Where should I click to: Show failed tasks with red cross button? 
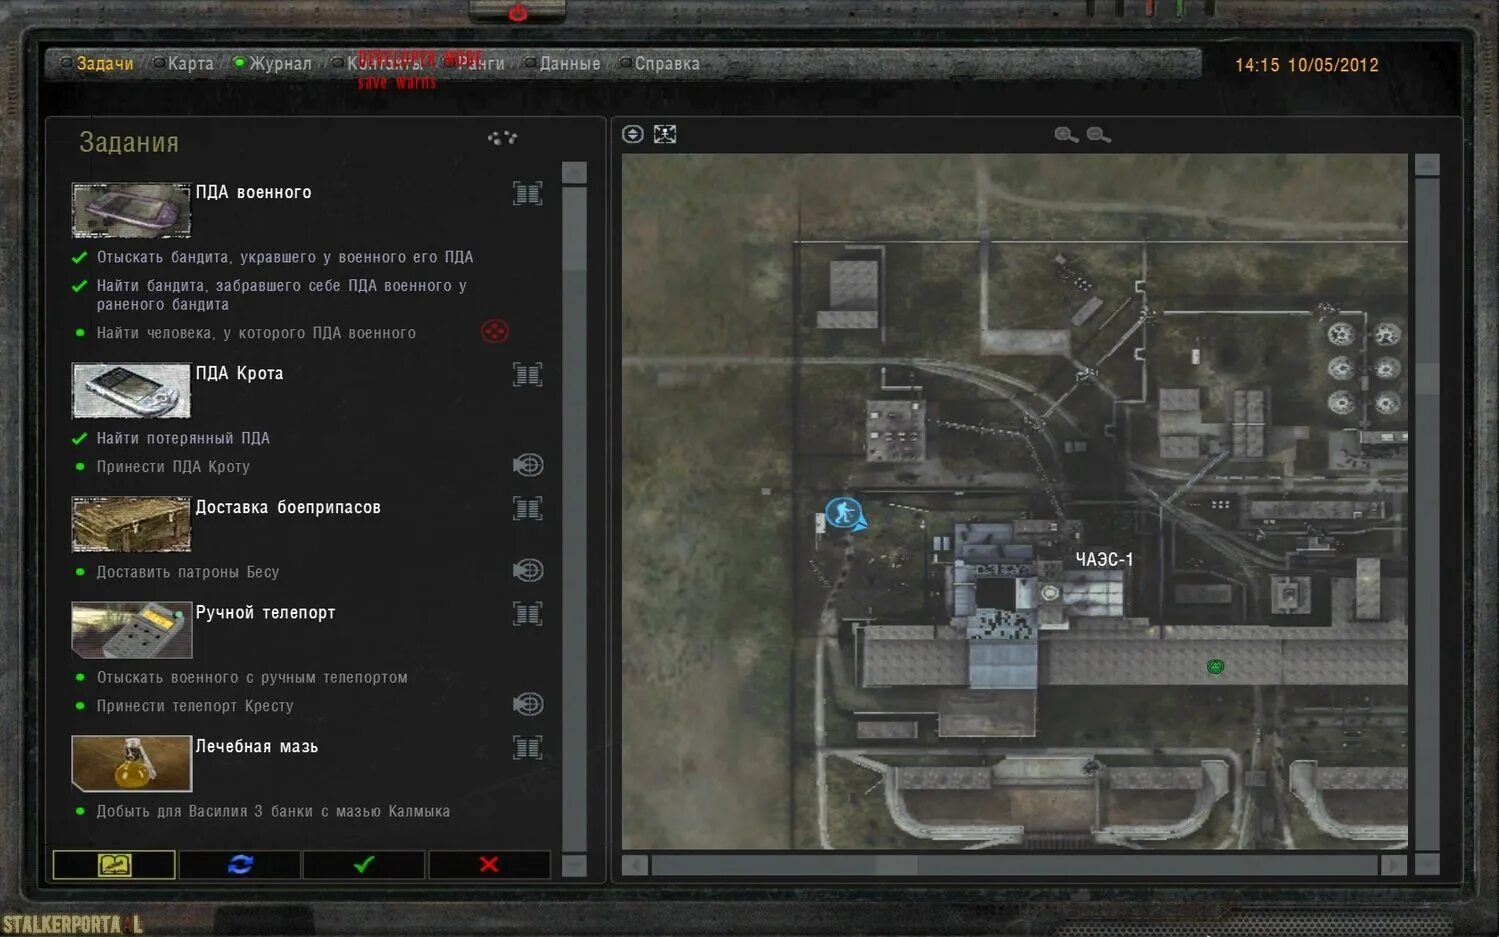coord(489,865)
